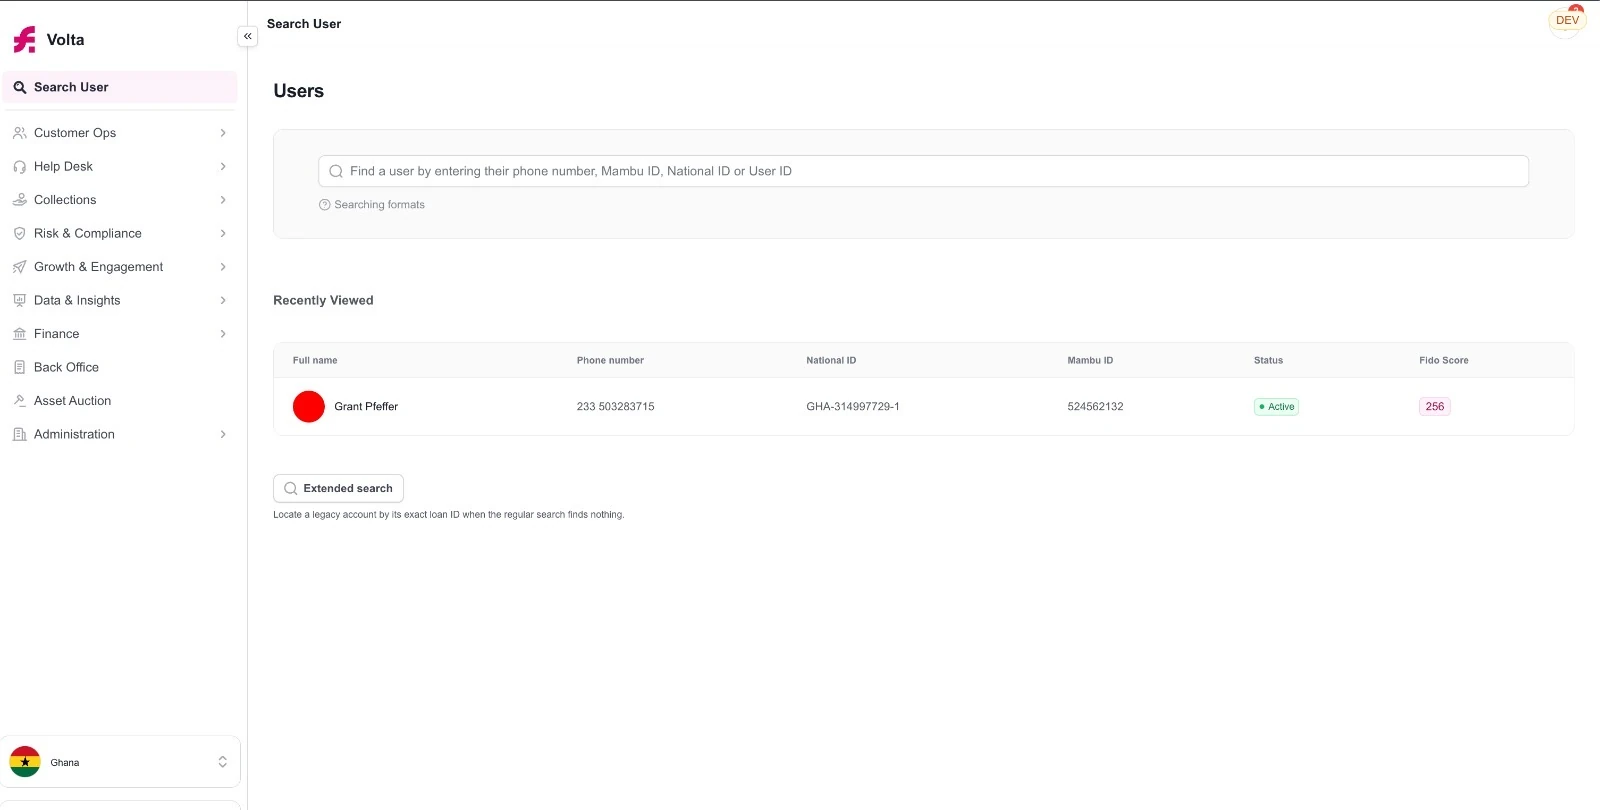Click the DEV profile avatar
Viewport: 1600px width, 810px height.
click(x=1567, y=21)
